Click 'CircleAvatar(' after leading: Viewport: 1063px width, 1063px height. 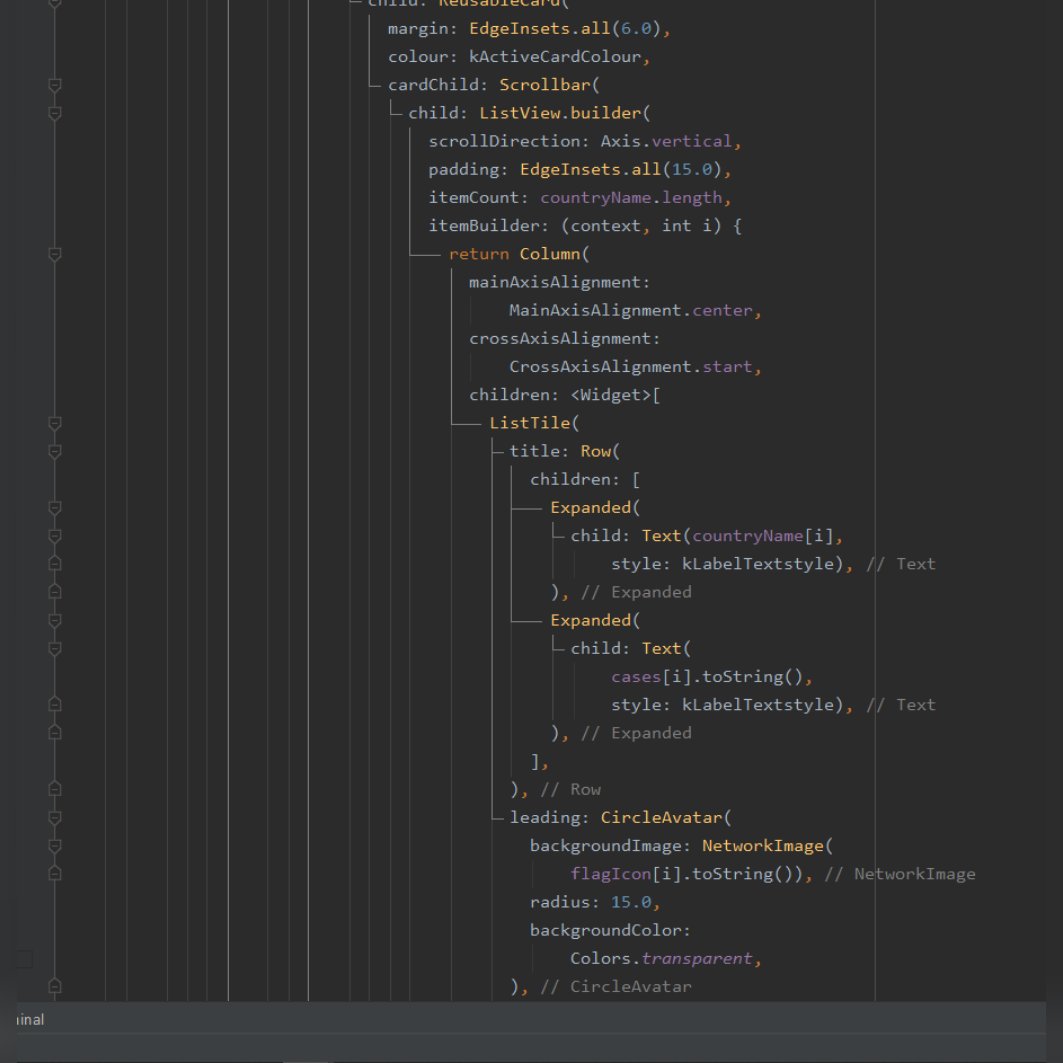[666, 818]
